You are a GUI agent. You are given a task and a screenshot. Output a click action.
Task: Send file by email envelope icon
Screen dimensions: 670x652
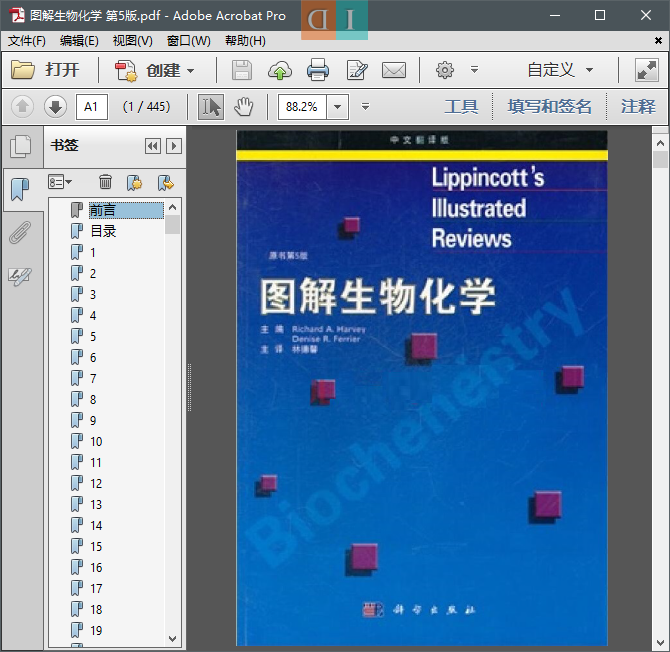tap(394, 70)
